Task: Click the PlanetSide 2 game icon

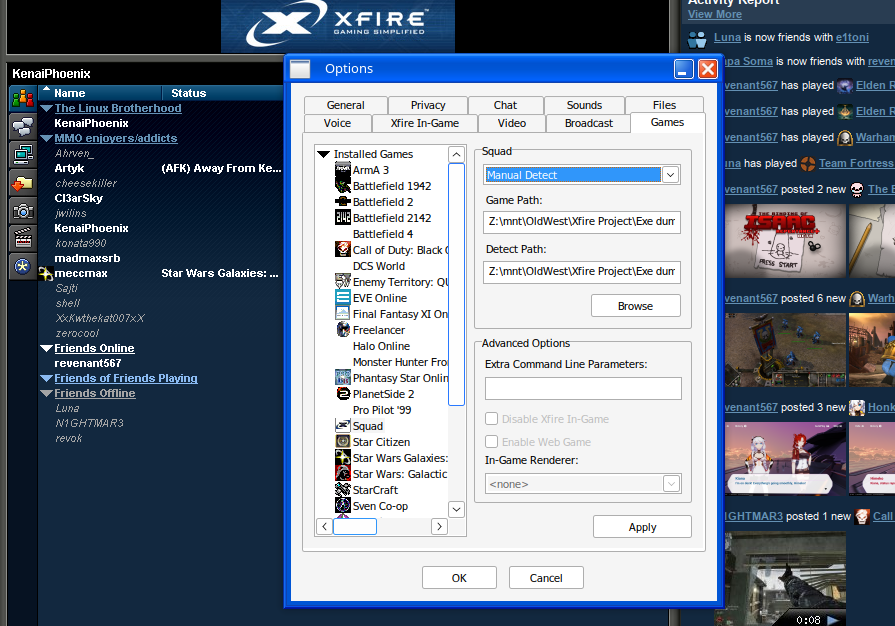Action: point(342,393)
